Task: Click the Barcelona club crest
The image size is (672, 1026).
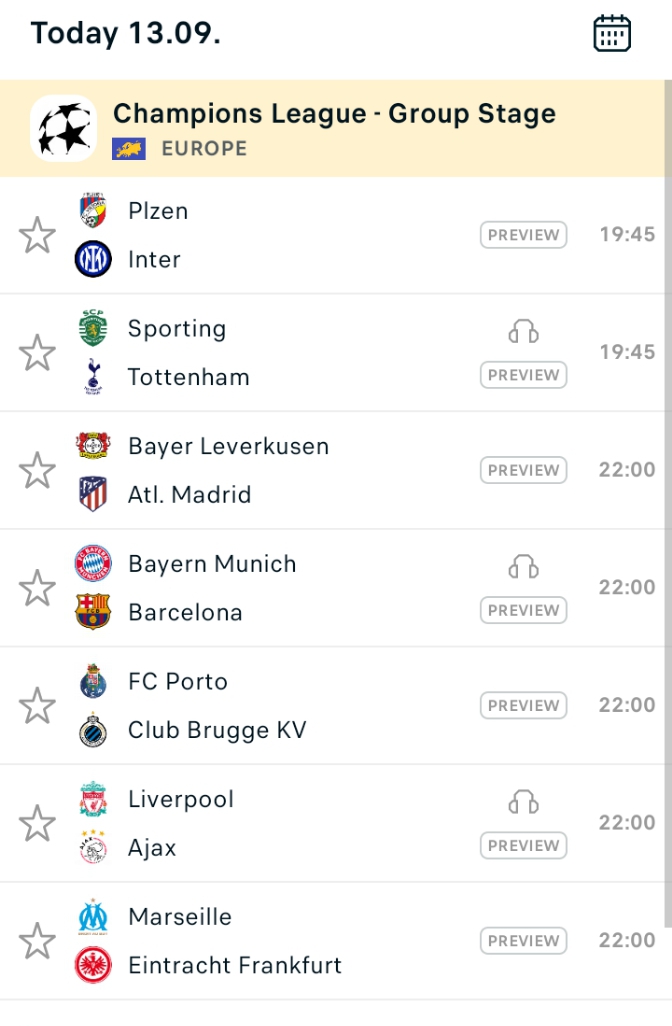Action: pyautogui.click(x=93, y=612)
